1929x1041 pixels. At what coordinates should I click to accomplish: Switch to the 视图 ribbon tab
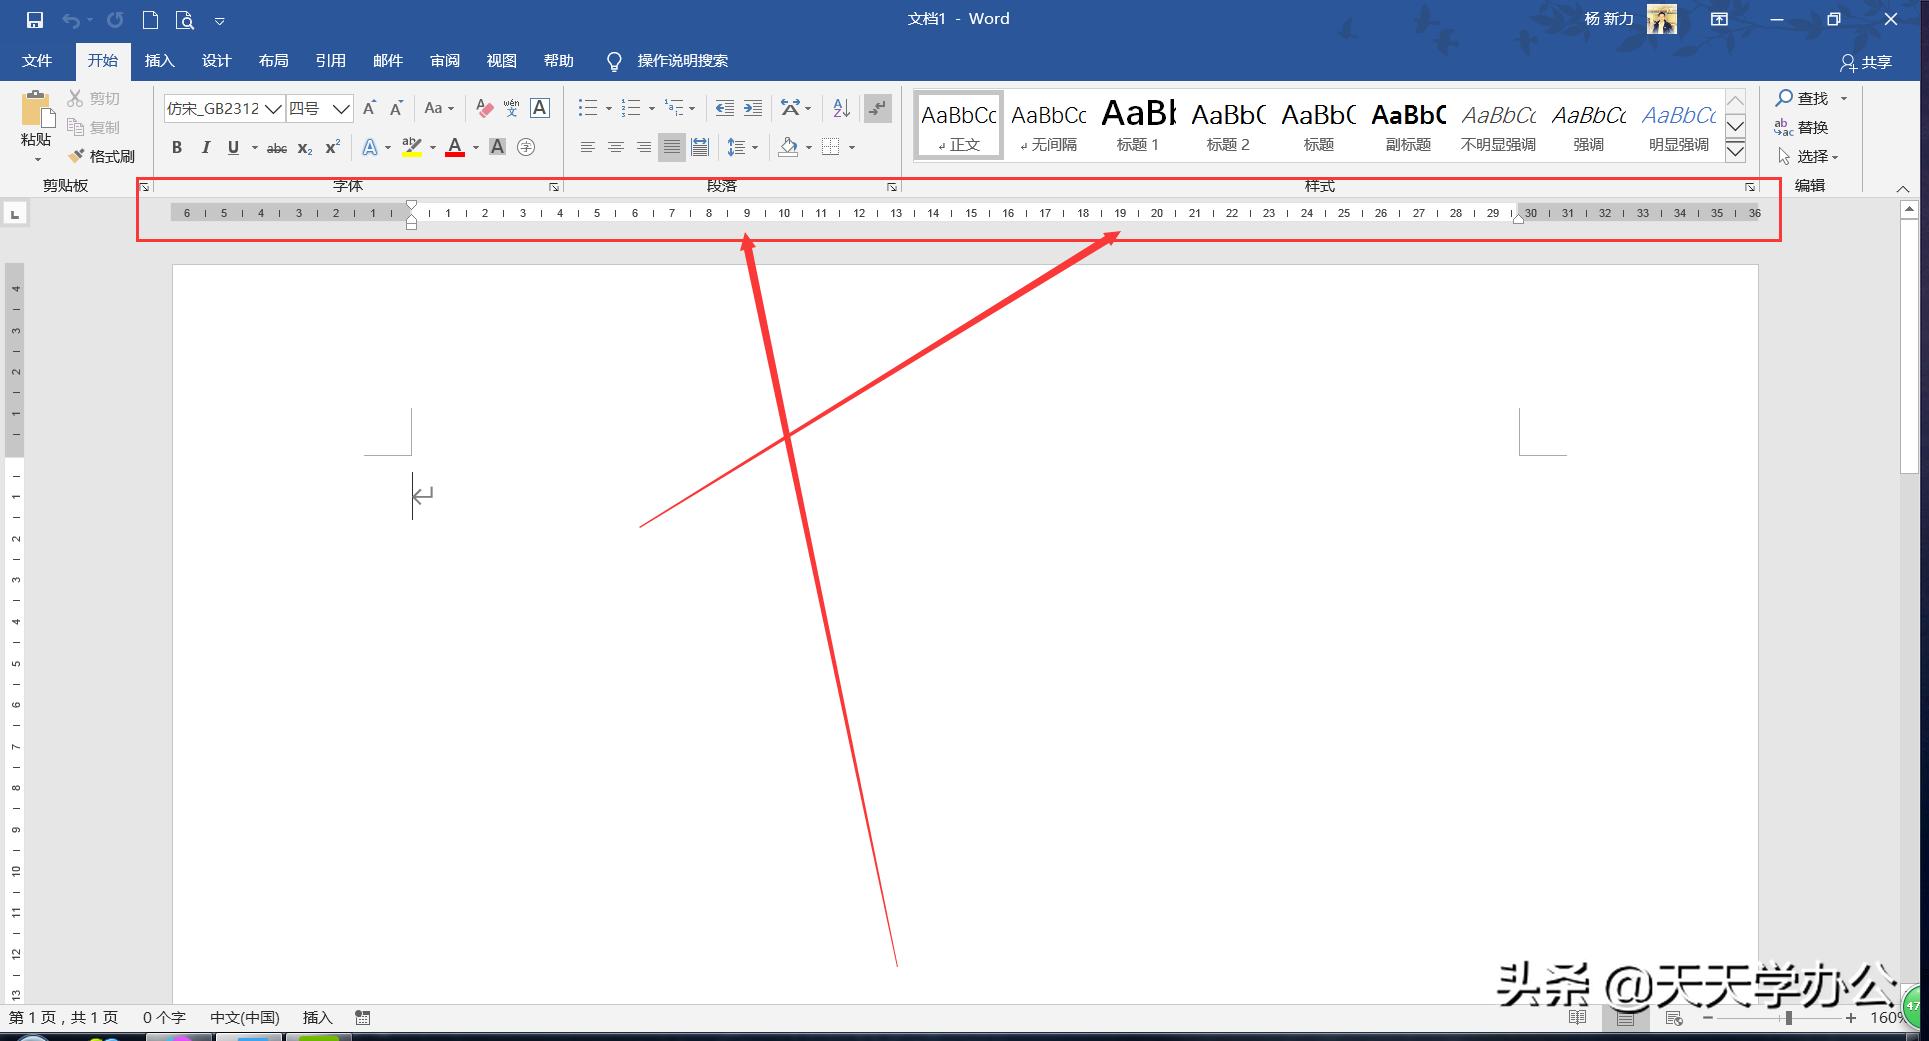[501, 61]
